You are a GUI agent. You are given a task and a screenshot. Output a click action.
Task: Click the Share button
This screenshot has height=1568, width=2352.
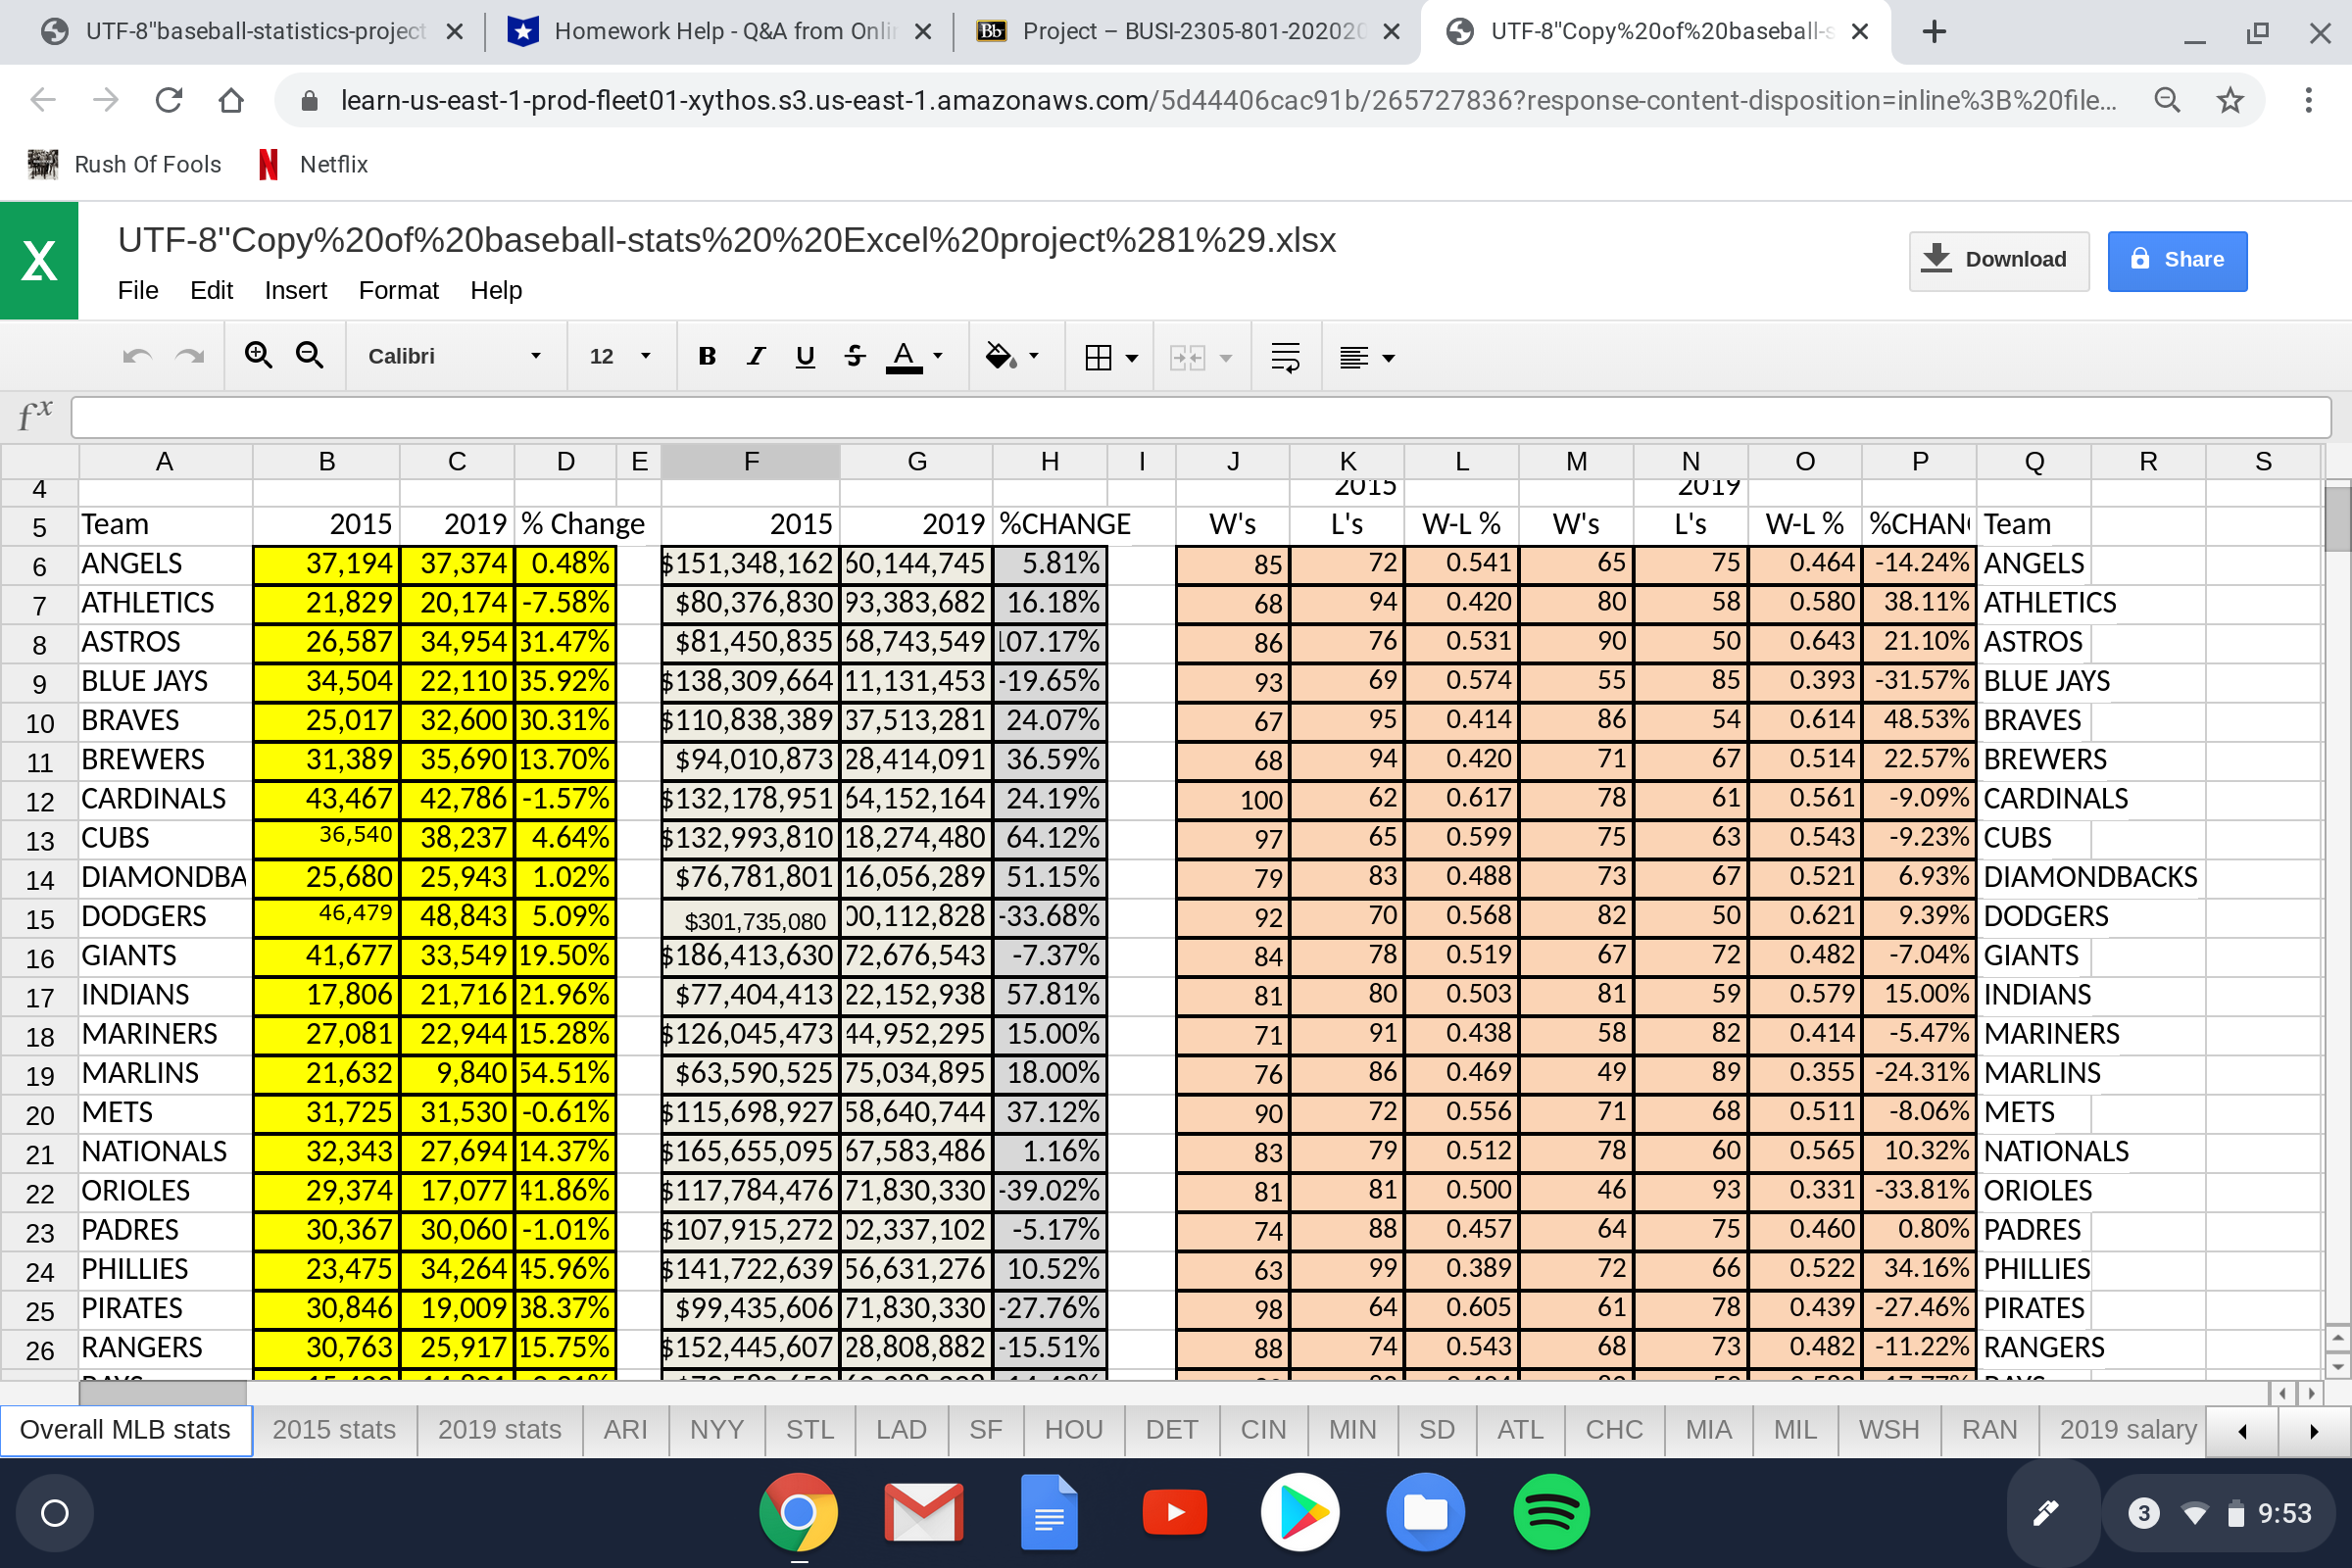tap(2177, 259)
